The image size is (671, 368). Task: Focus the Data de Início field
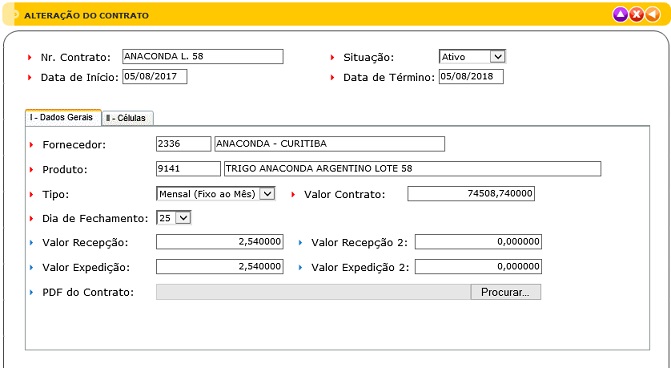click(154, 77)
